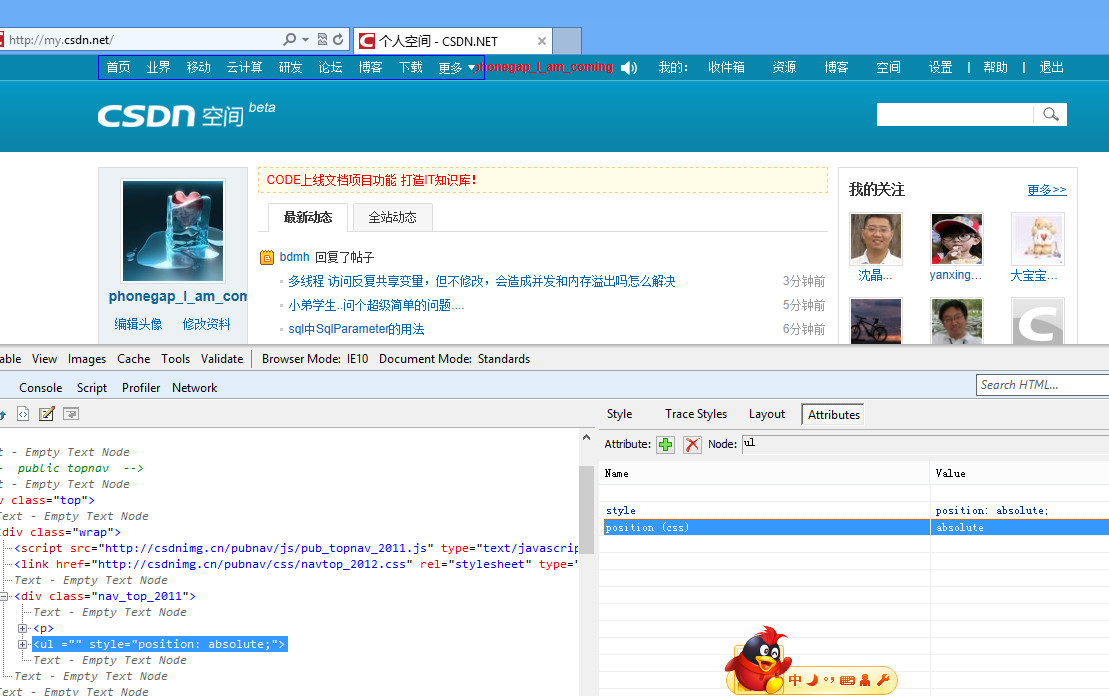This screenshot has width=1109, height=696.
Task: Open the 研发 nav link
Action: pyautogui.click(x=290, y=67)
